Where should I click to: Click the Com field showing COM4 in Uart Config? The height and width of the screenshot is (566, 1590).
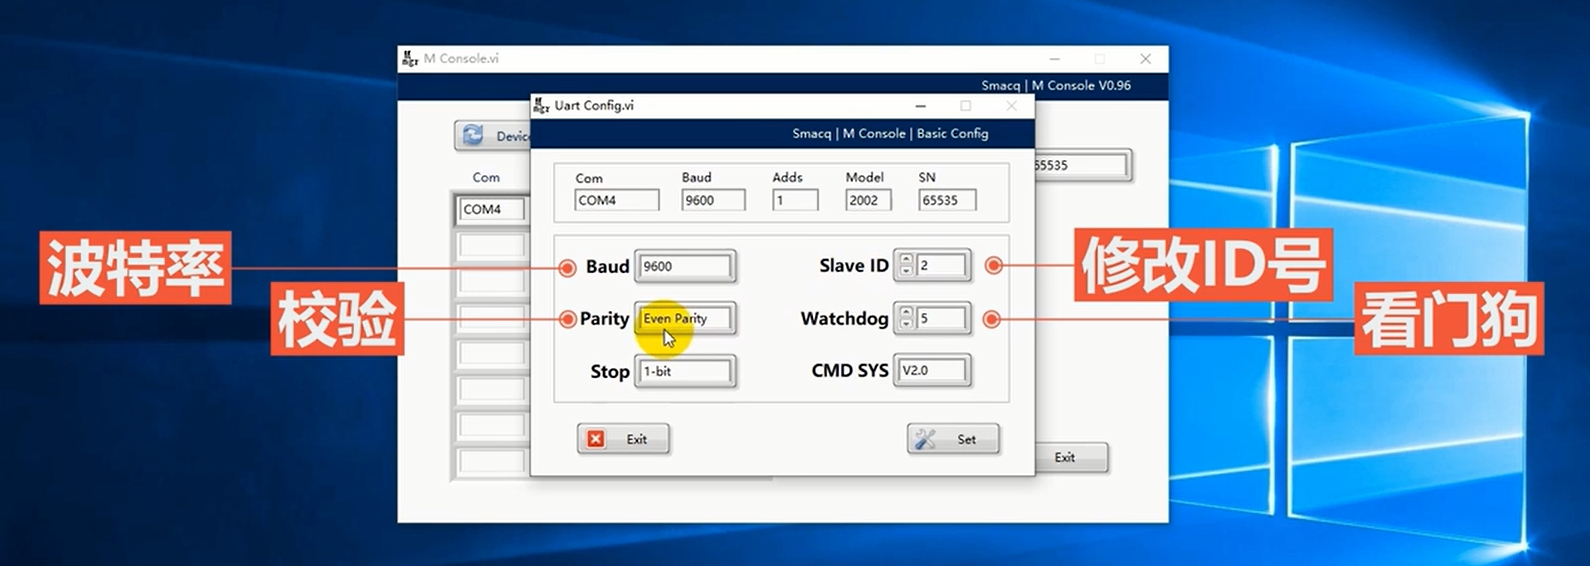coord(616,200)
